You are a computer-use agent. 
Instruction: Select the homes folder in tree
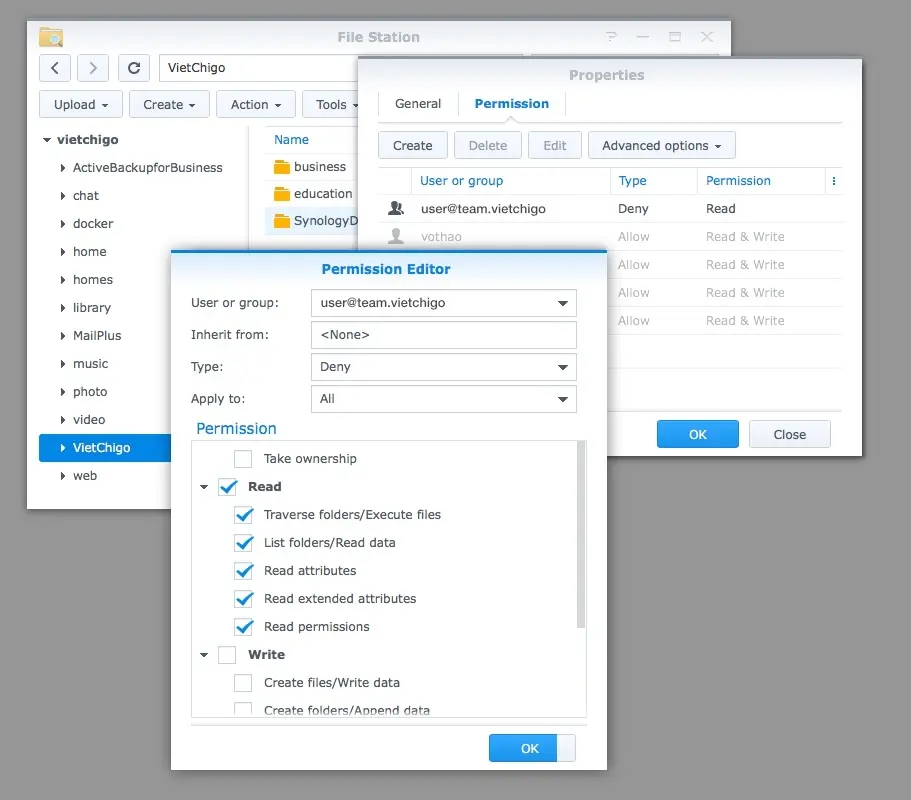[93, 280]
